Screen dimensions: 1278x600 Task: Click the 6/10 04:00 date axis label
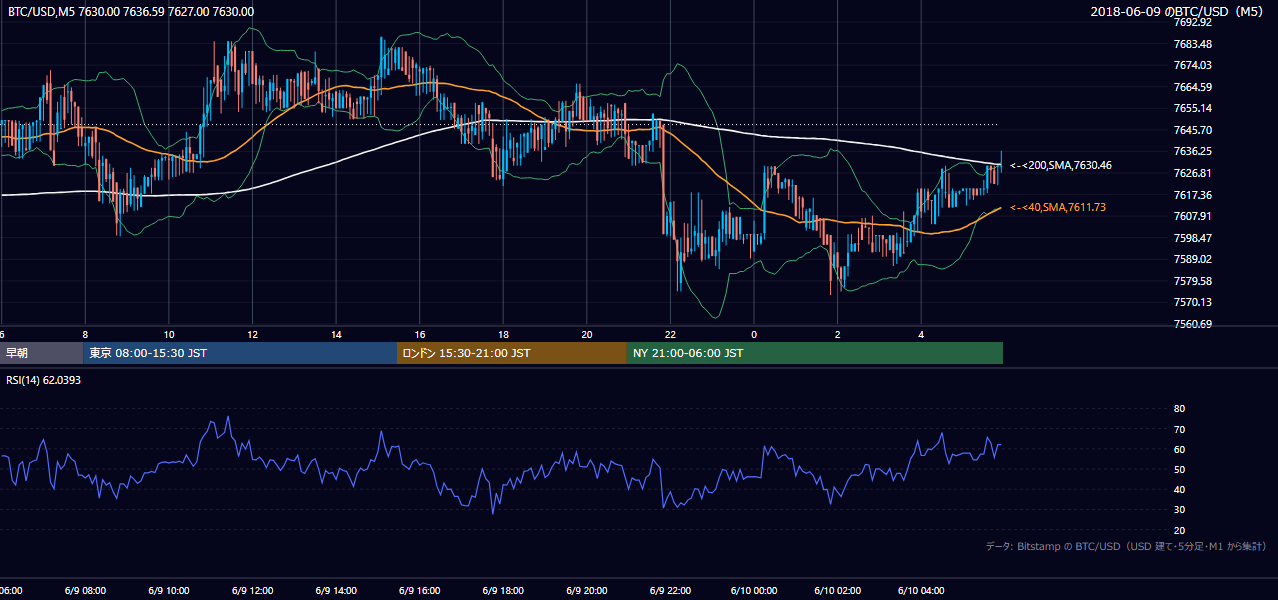coord(922,590)
